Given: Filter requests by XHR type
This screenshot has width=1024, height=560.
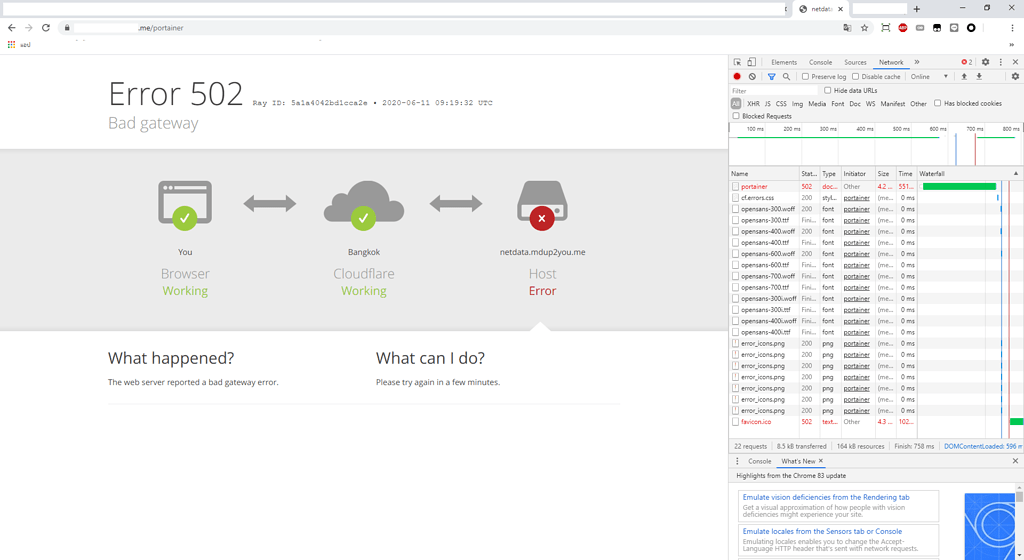Looking at the screenshot, I should (x=753, y=104).
